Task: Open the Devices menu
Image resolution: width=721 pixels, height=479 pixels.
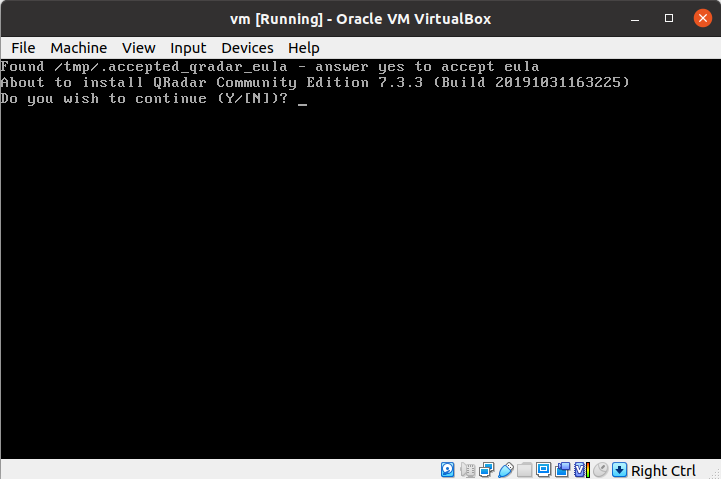Action: pos(247,48)
